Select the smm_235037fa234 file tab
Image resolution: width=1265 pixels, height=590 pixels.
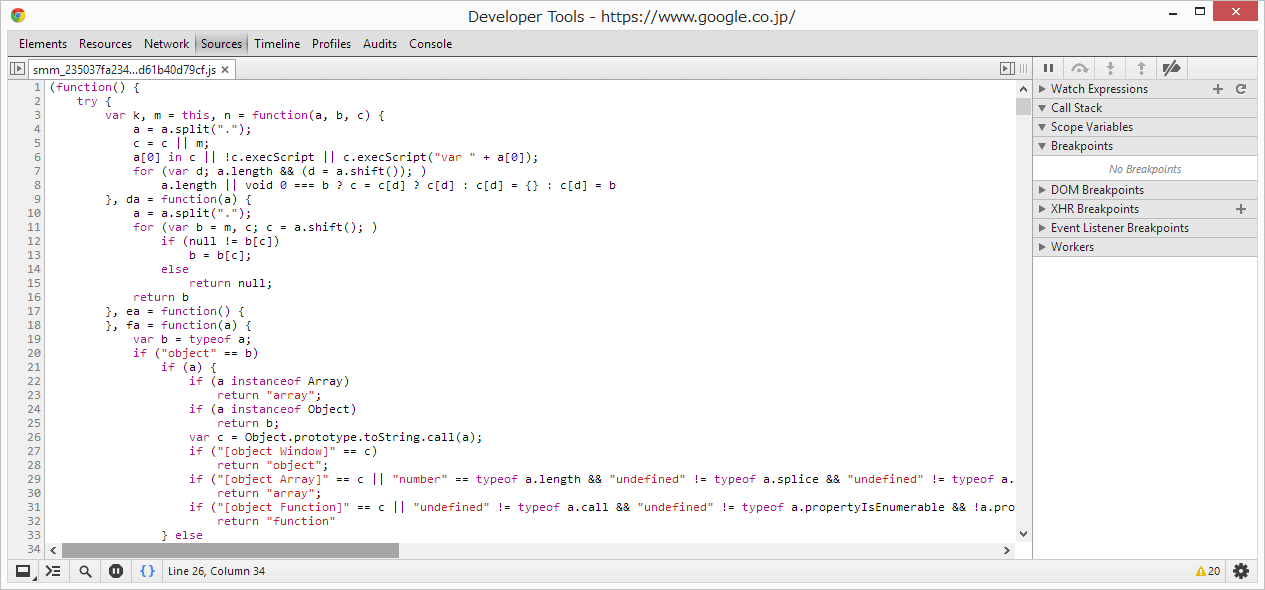pos(132,70)
